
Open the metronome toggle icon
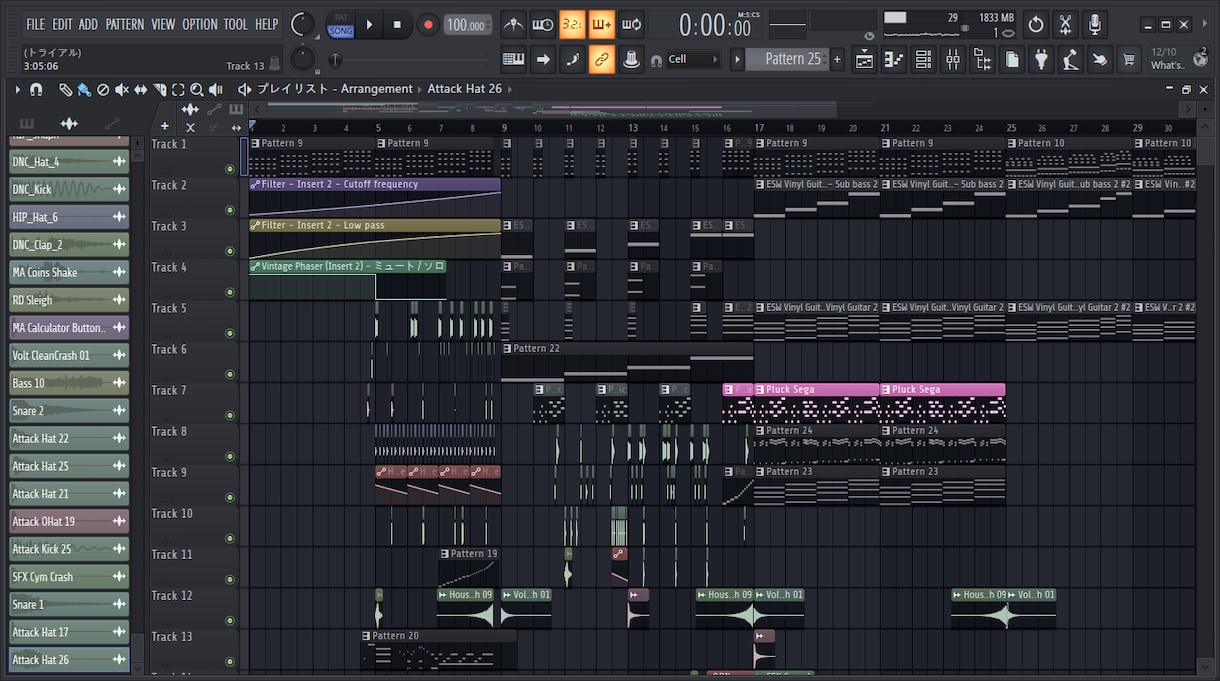click(514, 24)
